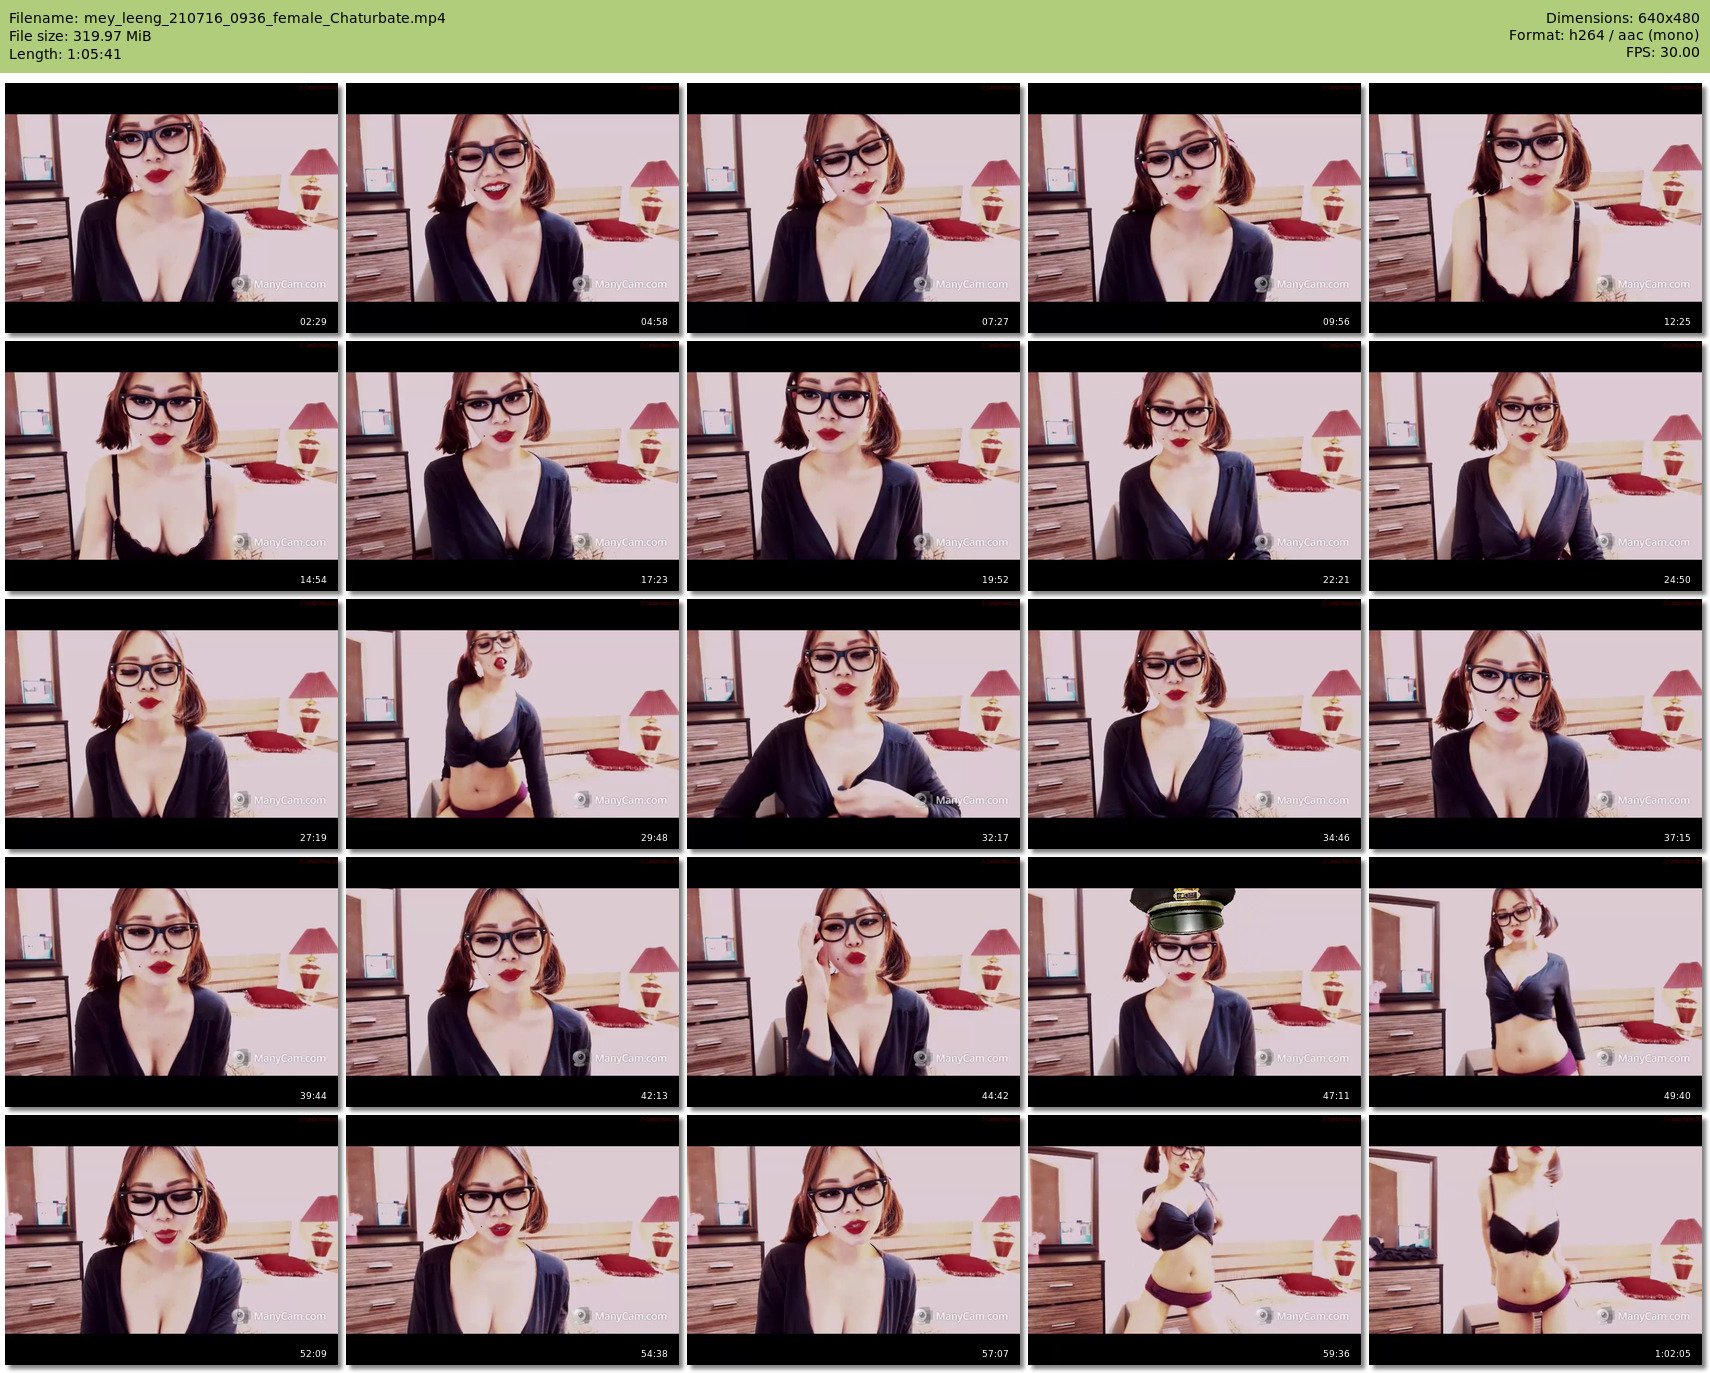Click the Dimensions 640x480 text
Viewport: 1710px width, 1373px height.
[1621, 18]
